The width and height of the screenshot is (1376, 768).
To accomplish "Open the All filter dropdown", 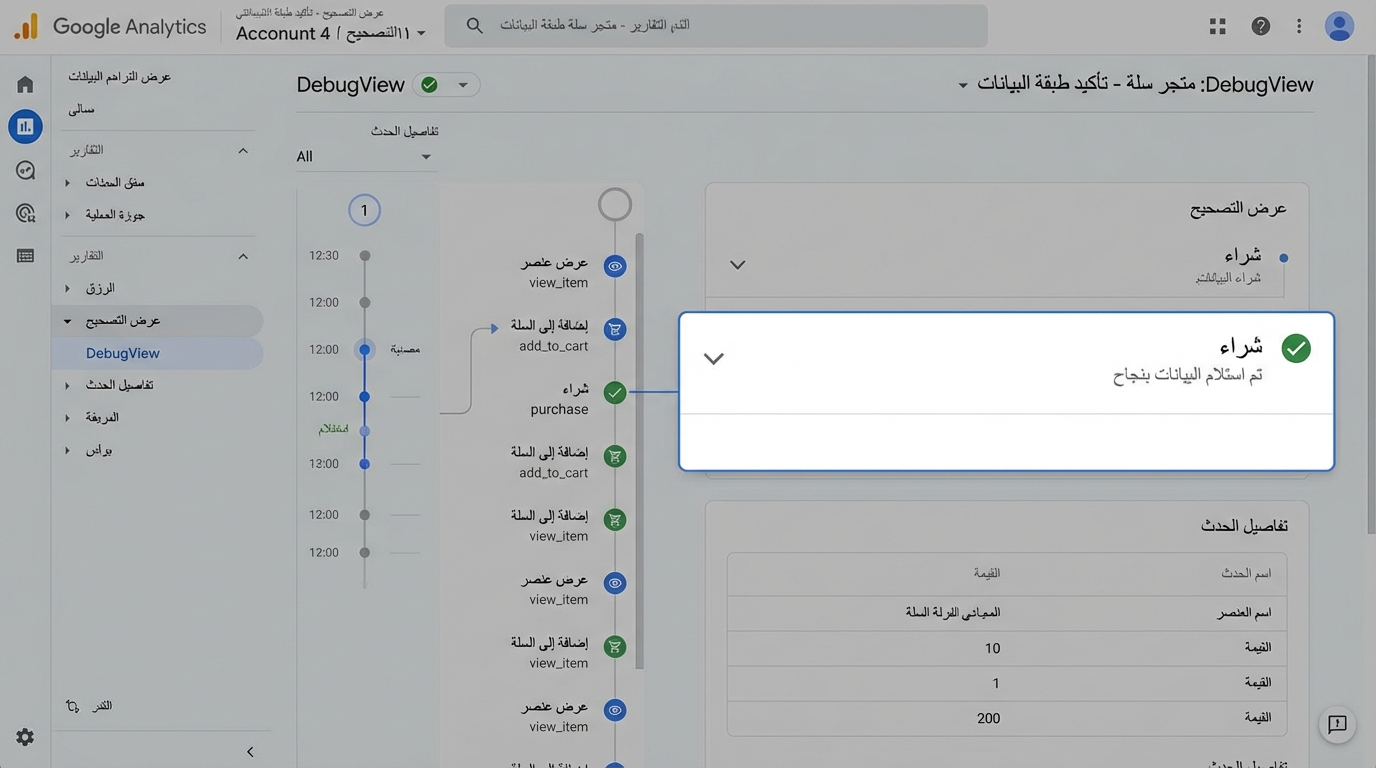I will tap(365, 157).
